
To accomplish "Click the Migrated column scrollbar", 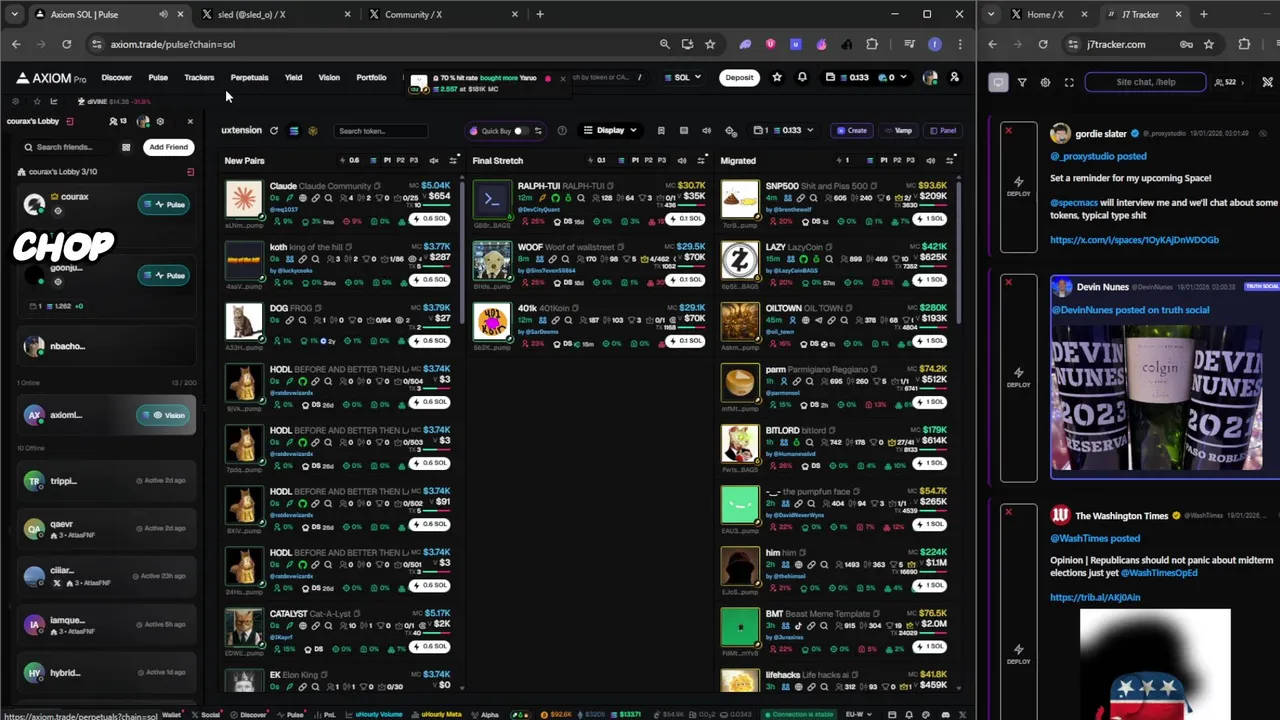I will [958, 250].
